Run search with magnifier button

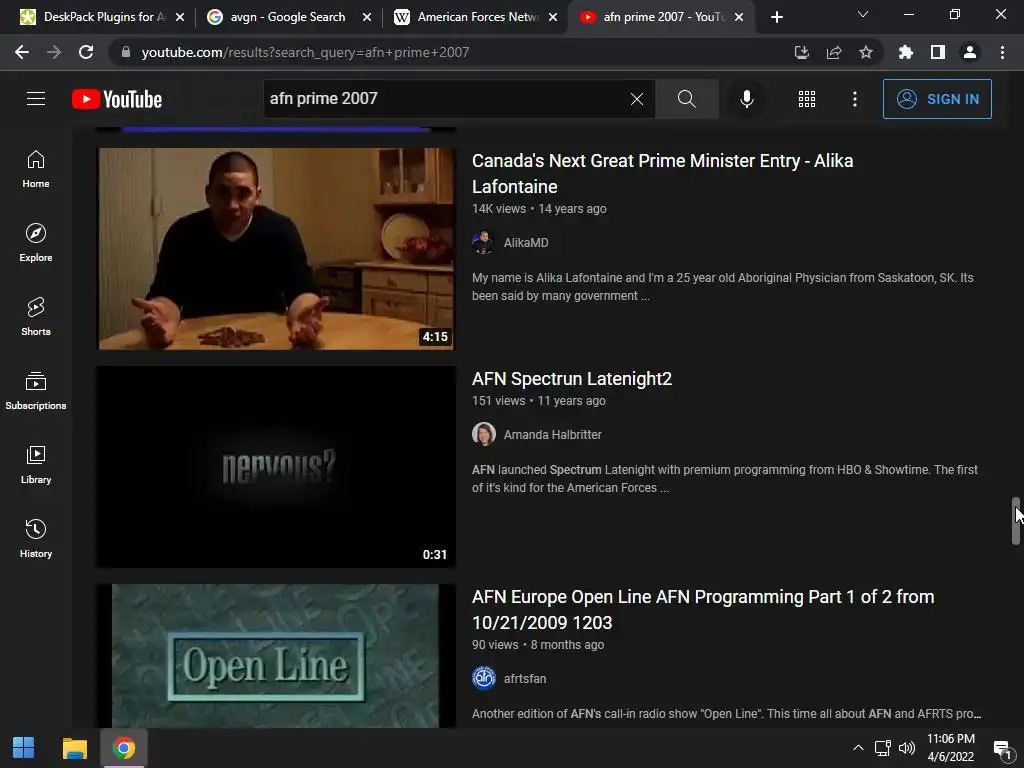686,99
